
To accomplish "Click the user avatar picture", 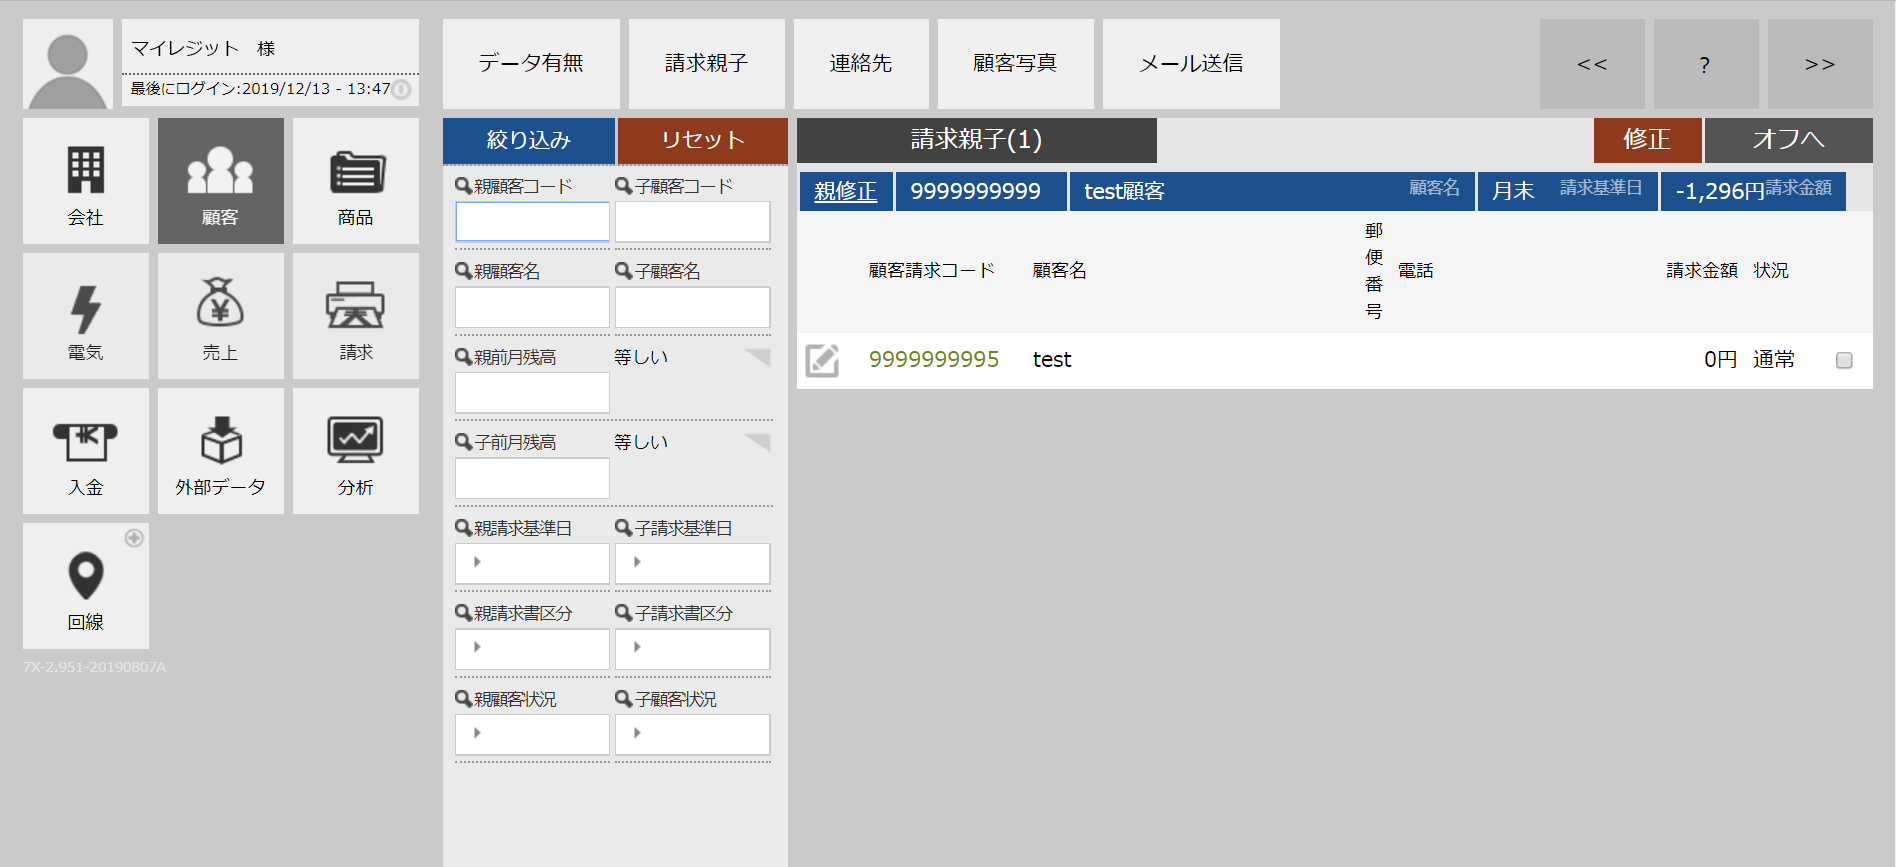I will pos(68,64).
